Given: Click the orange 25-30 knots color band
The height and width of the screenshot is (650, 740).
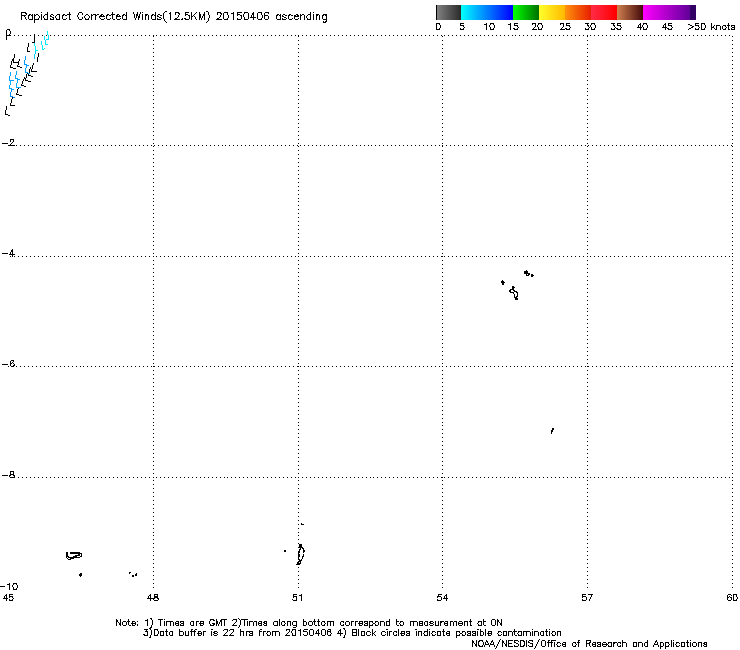Looking at the screenshot, I should click(578, 12).
